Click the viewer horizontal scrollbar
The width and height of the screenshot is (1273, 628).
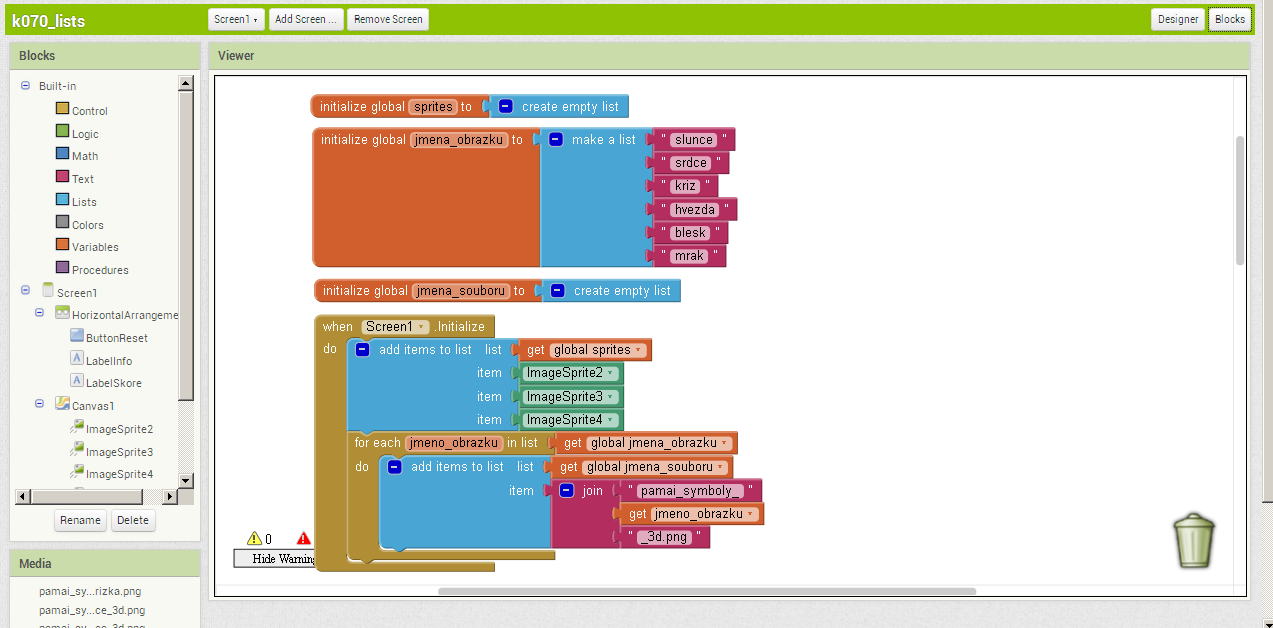click(707, 591)
